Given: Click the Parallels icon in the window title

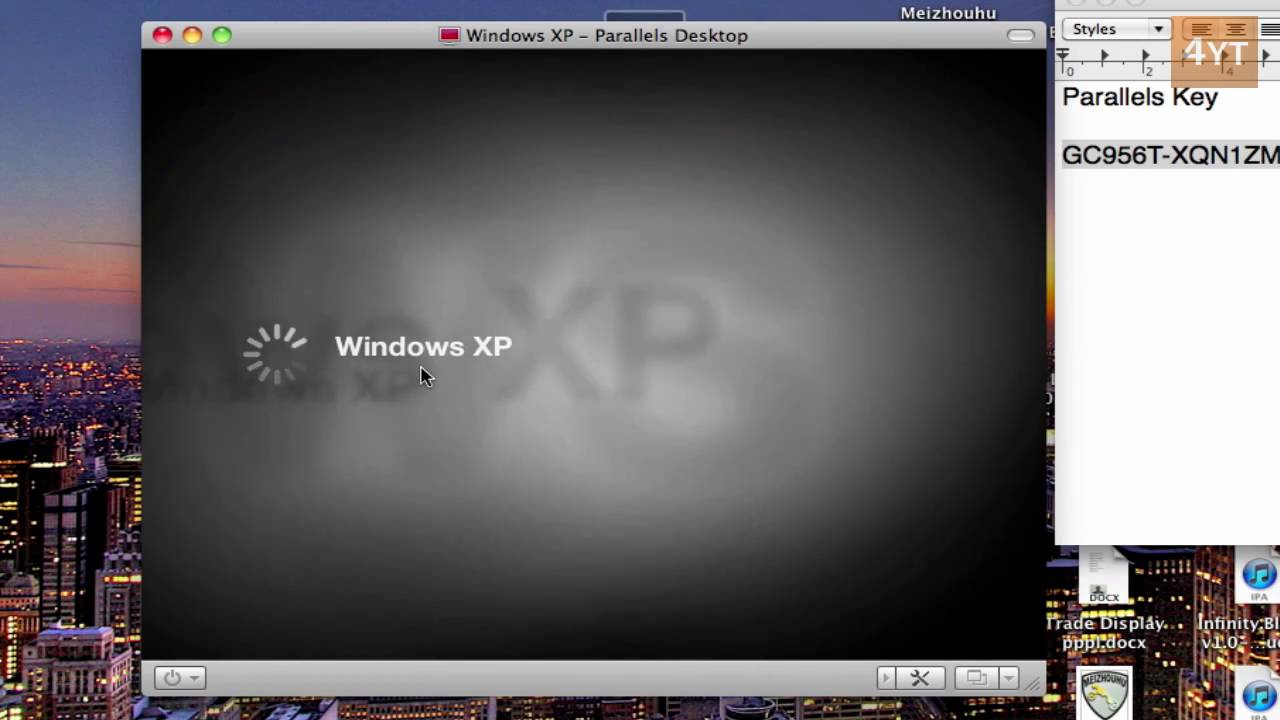Looking at the screenshot, I should 450,35.
